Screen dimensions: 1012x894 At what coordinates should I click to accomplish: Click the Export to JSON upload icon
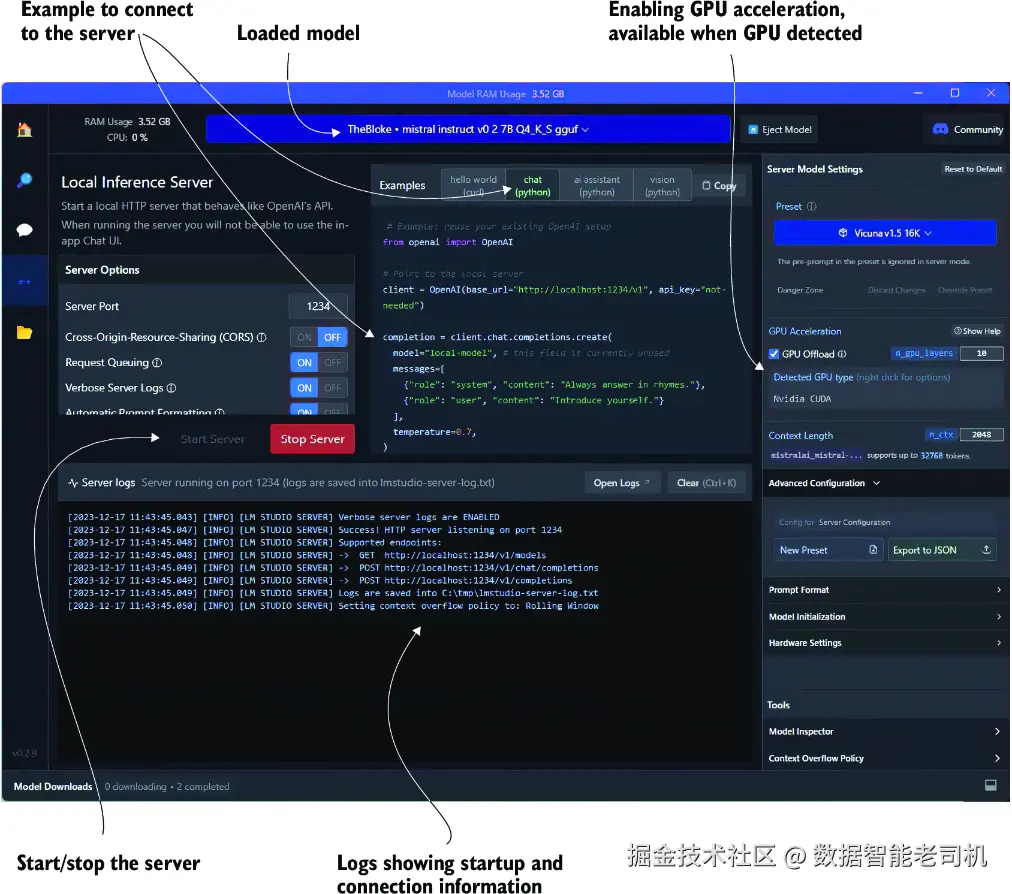coord(986,550)
